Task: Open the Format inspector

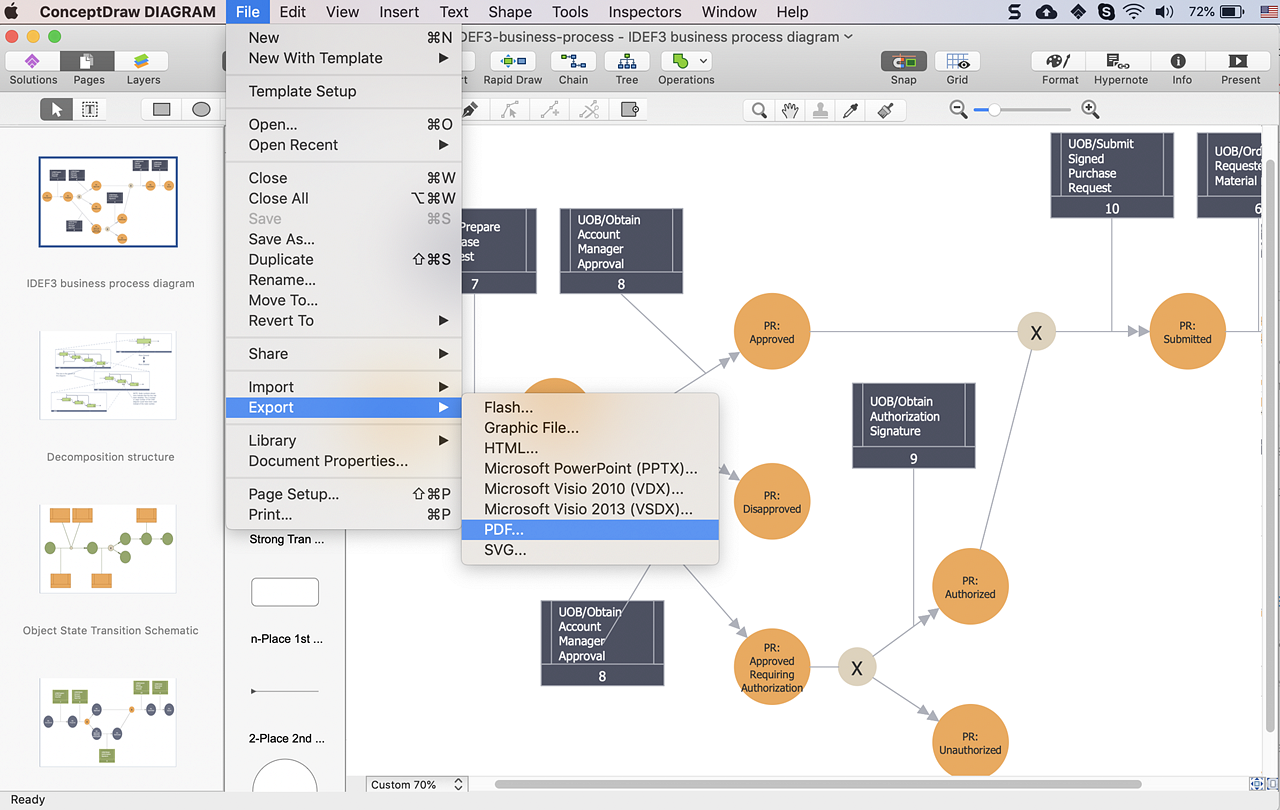Action: pos(1059,62)
